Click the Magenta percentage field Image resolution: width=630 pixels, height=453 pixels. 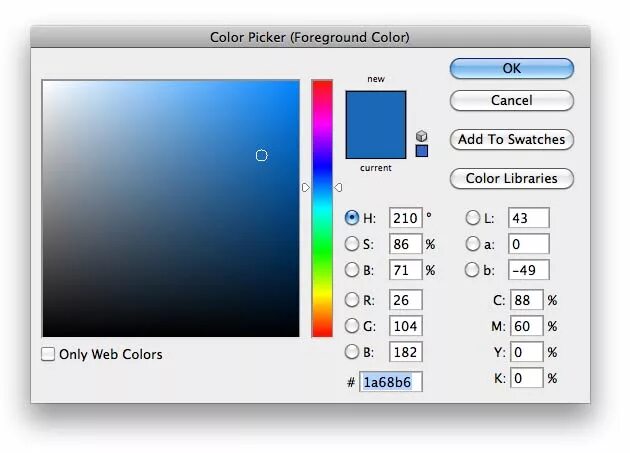pyautogui.click(x=526, y=326)
